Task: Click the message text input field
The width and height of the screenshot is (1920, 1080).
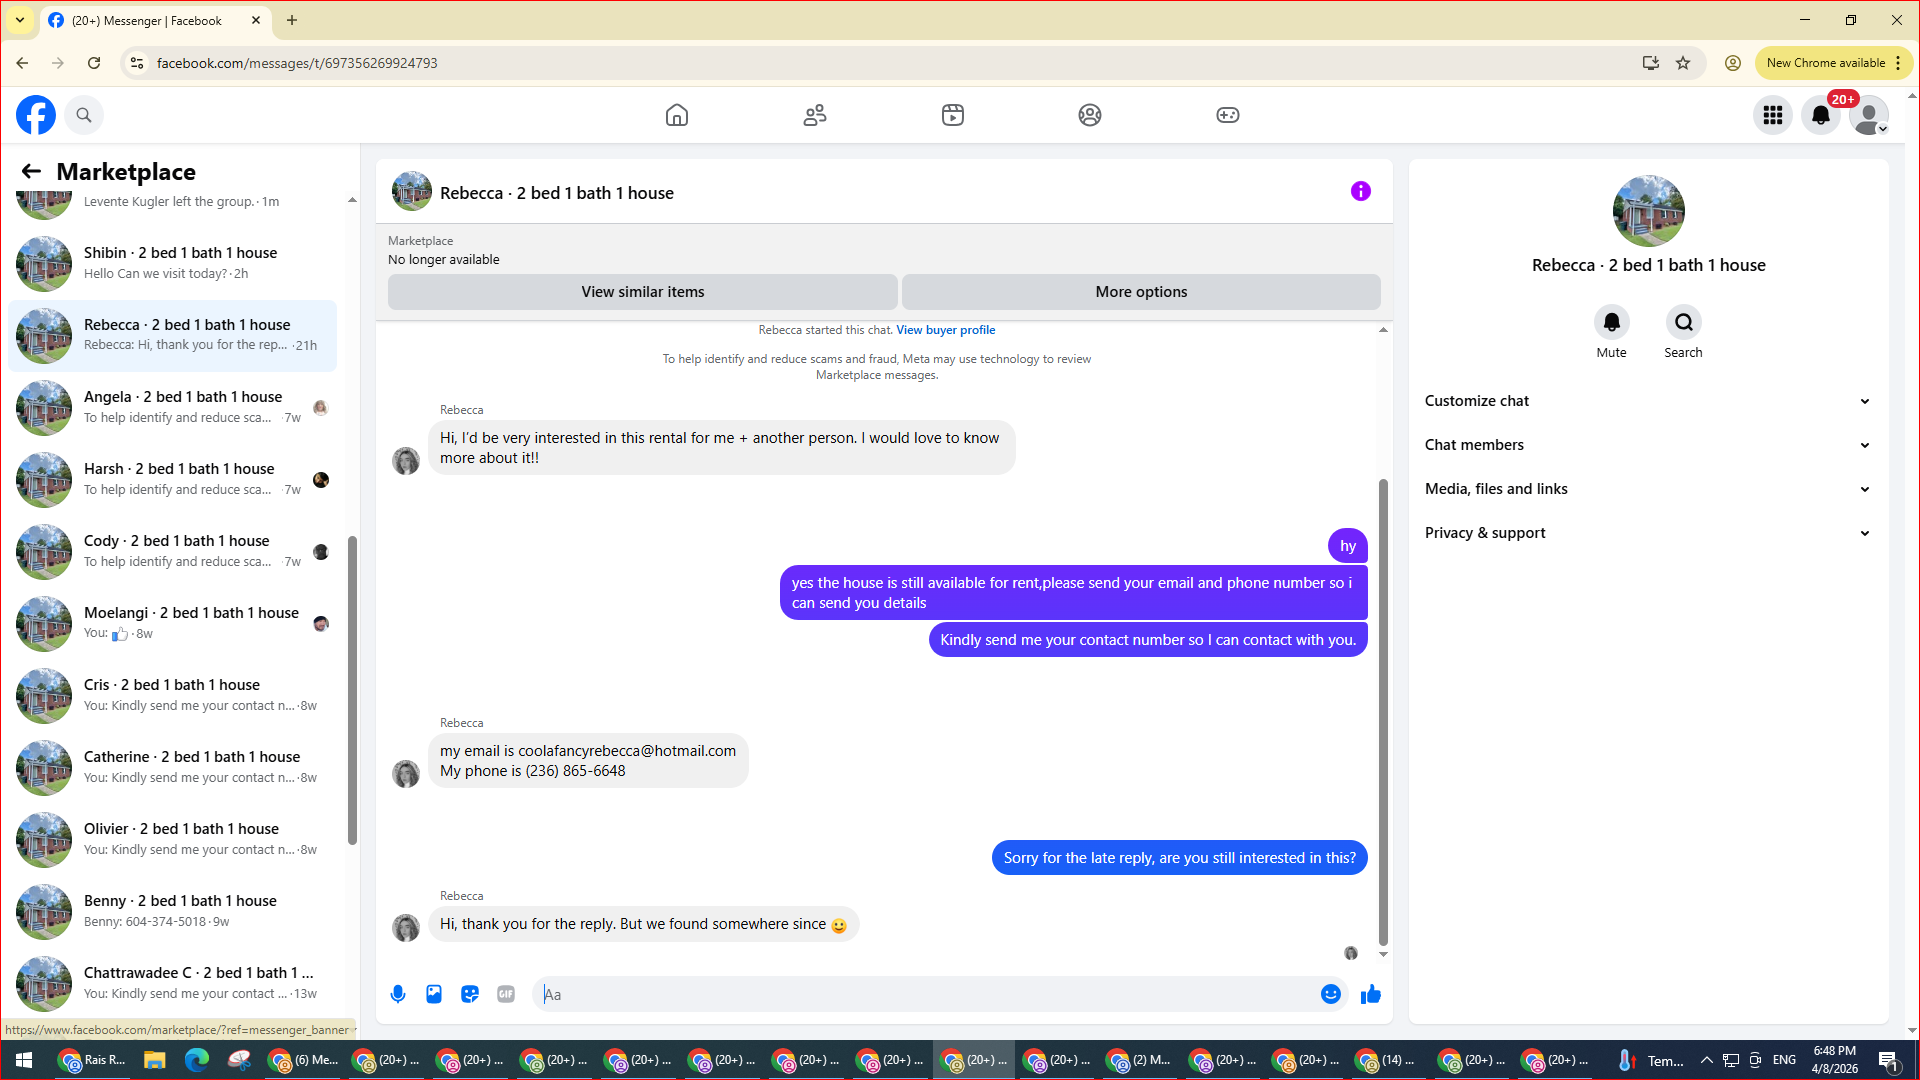Action: (x=930, y=994)
